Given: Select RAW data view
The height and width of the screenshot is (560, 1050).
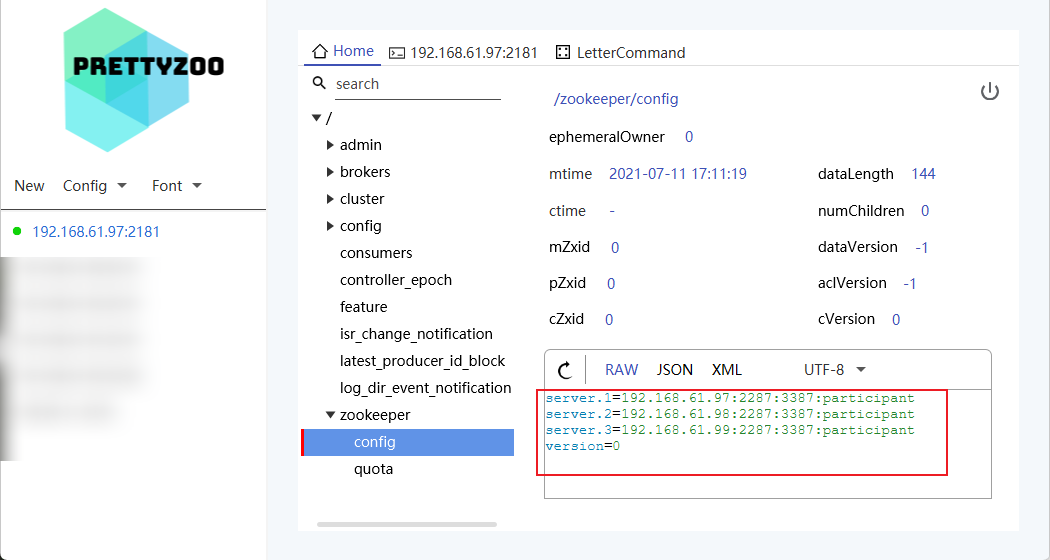Looking at the screenshot, I should [x=621, y=370].
